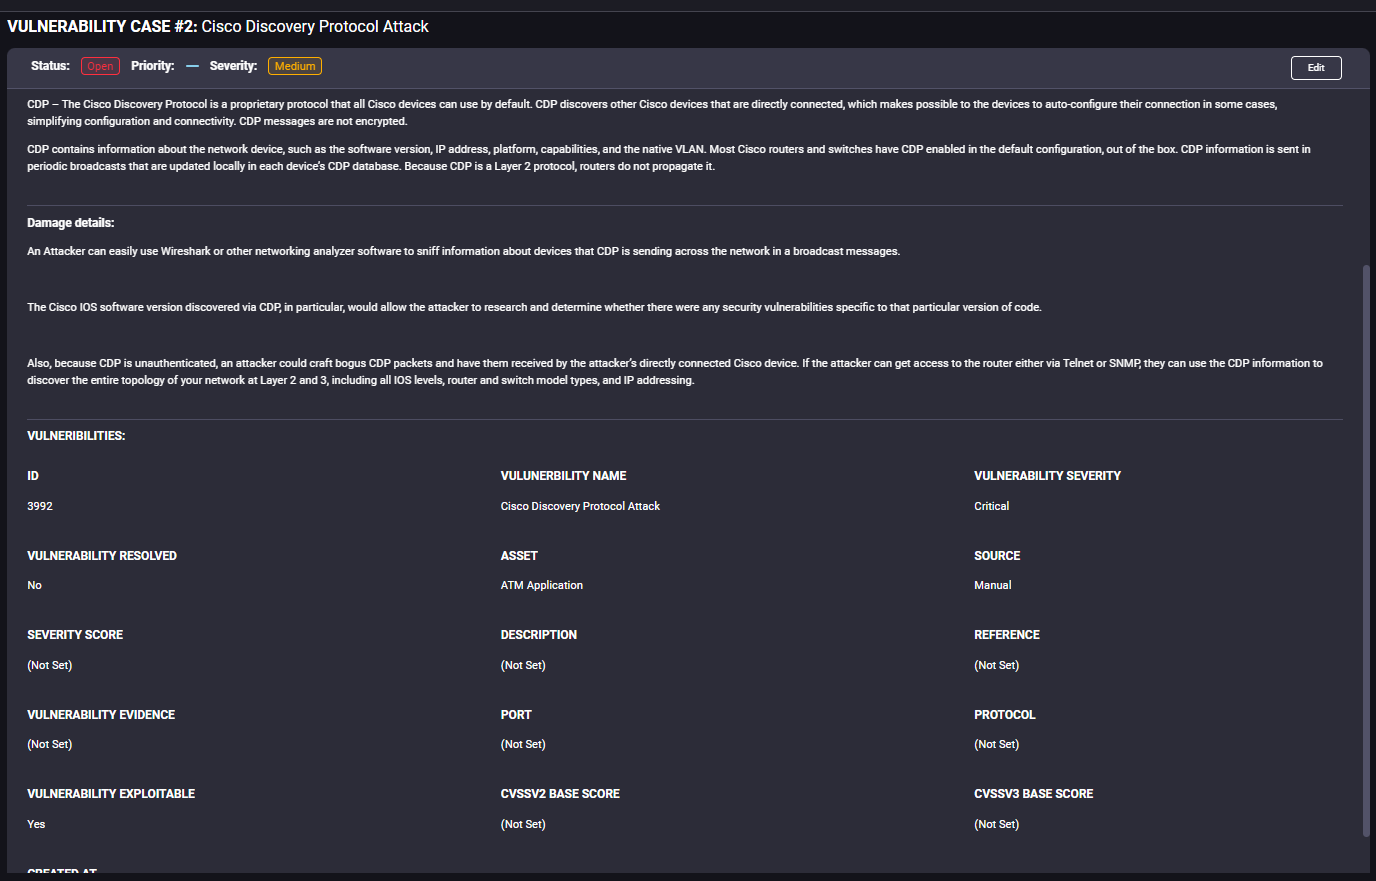This screenshot has width=1376, height=881.
Task: Click the (Not Set) value under Reference
Action: [997, 665]
